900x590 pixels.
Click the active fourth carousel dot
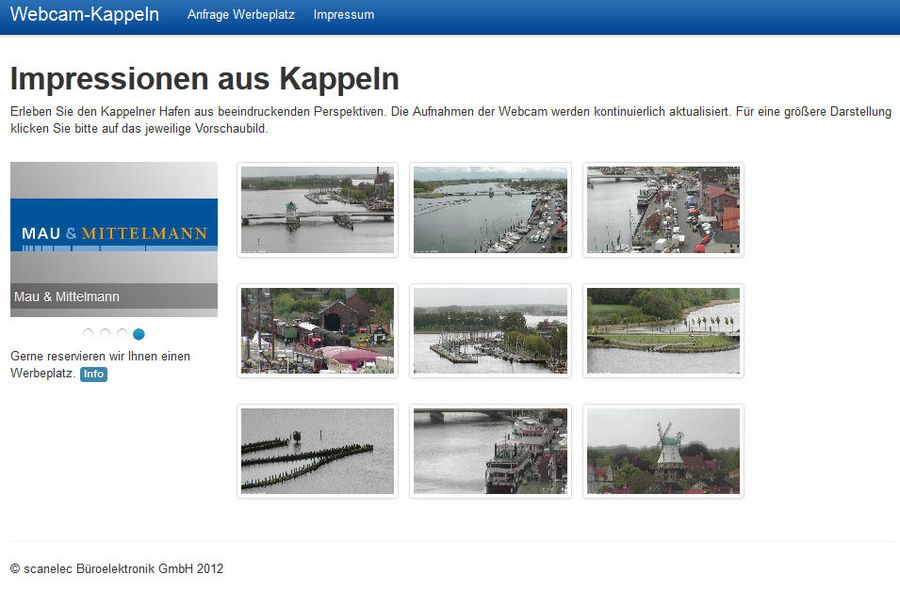tap(139, 334)
